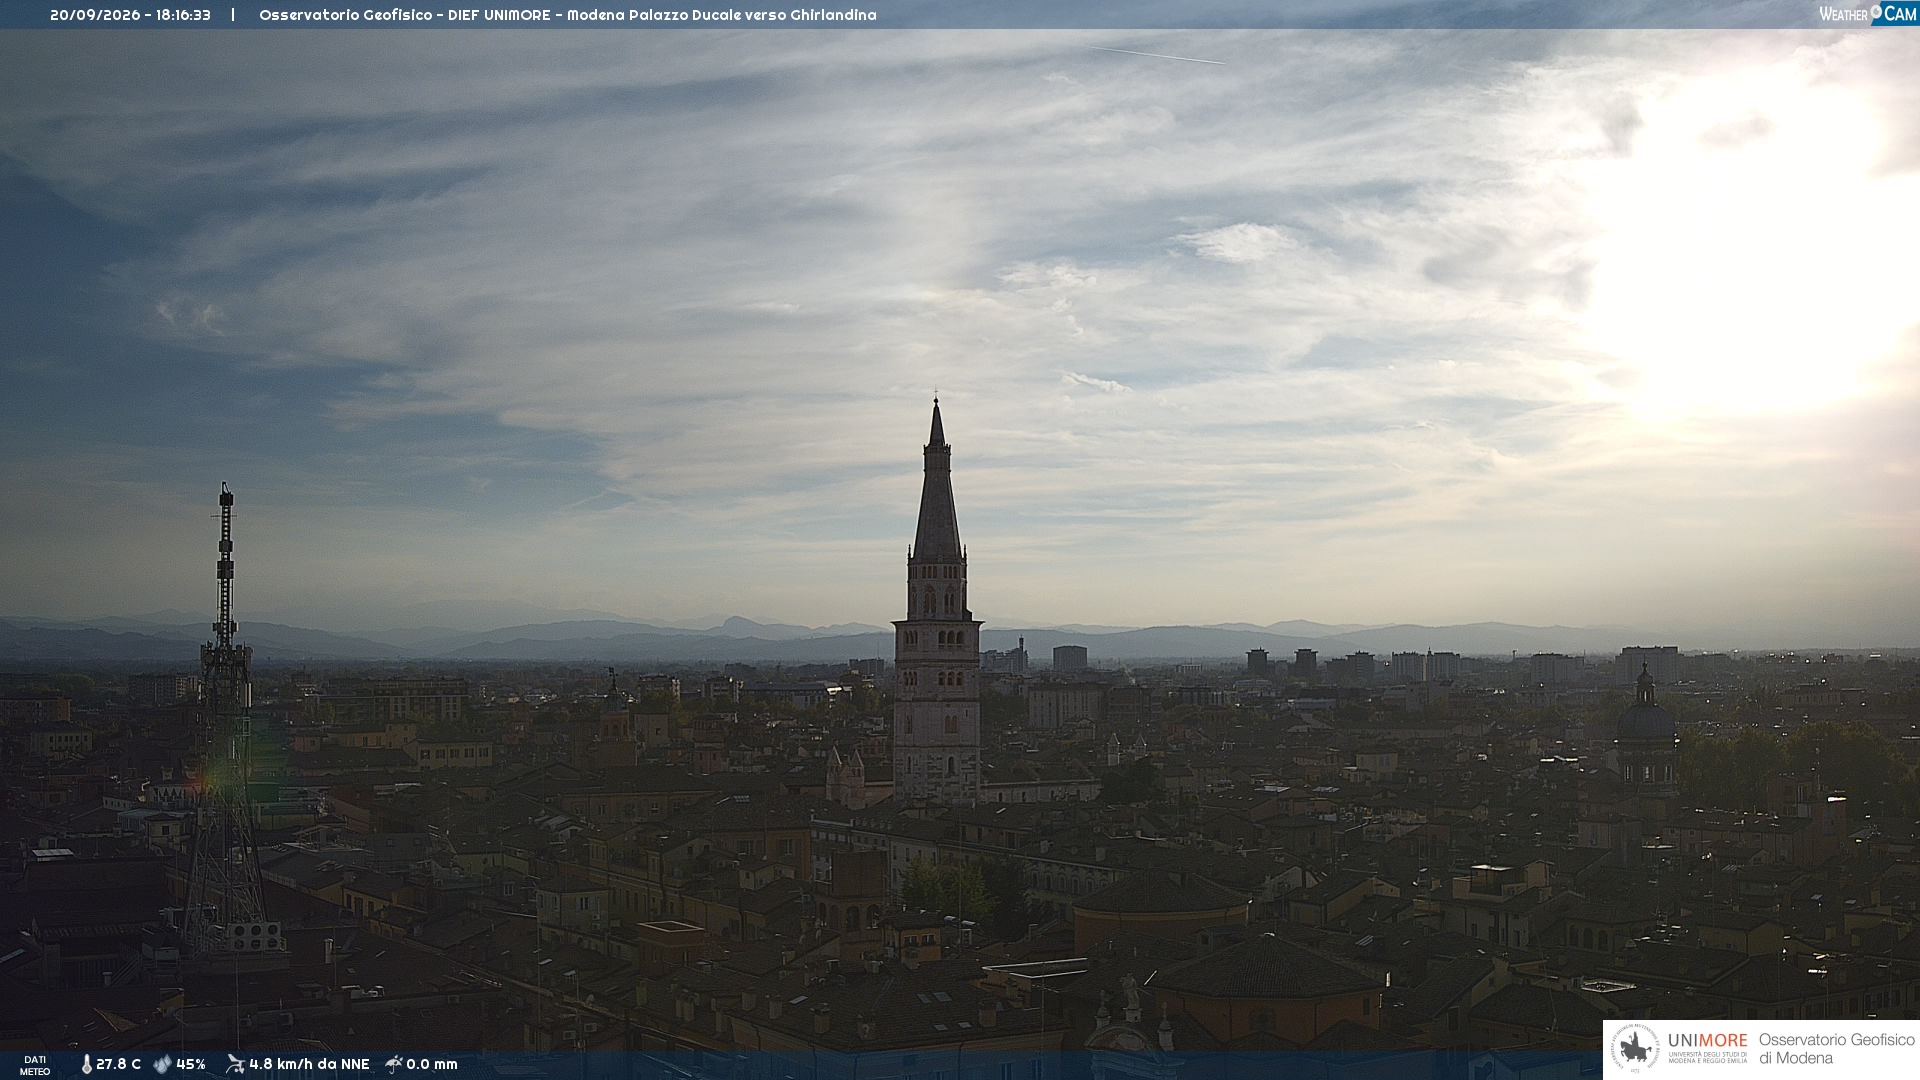Click the thermometer temperature icon
The image size is (1920, 1080).
pos(87,1064)
